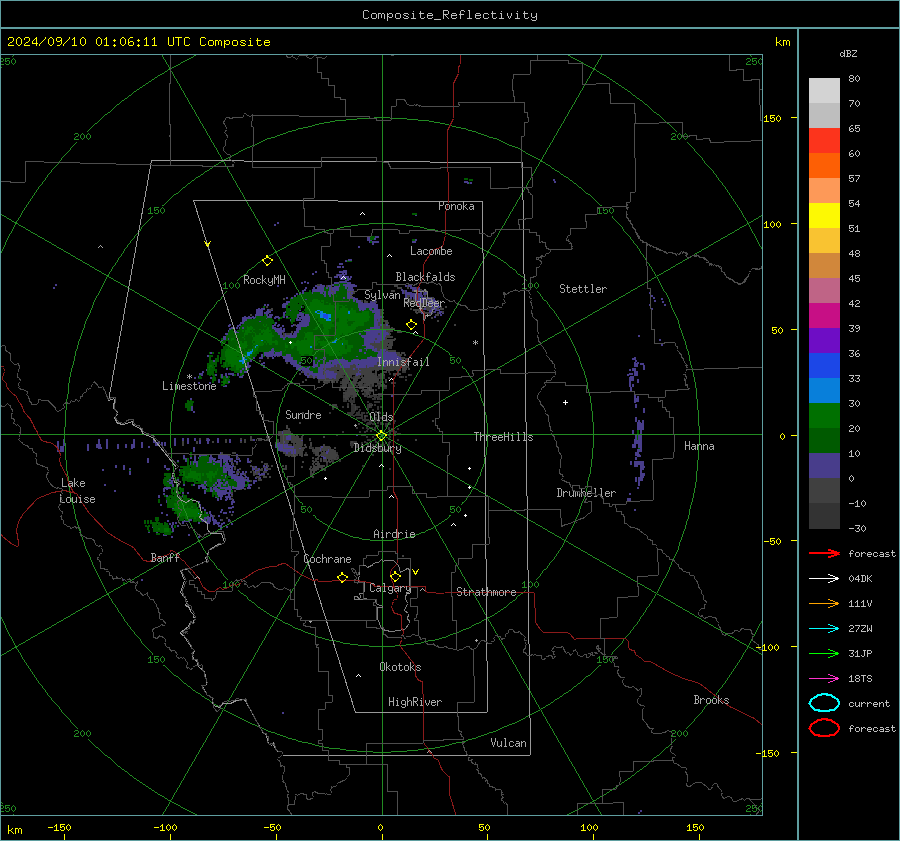Image resolution: width=900 pixels, height=841 pixels.
Task: Click the Composite_Reflectivity title
Action: point(450,15)
